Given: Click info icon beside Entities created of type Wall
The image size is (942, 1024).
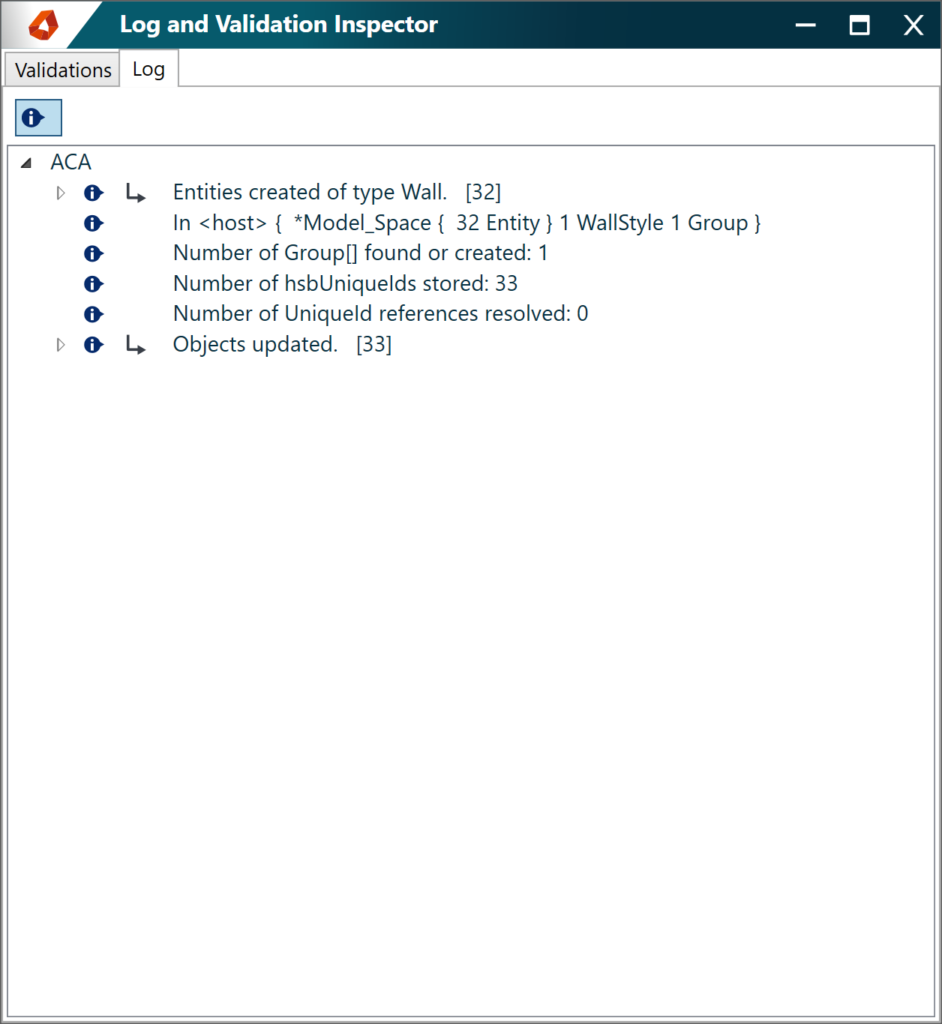Looking at the screenshot, I should 93,193.
